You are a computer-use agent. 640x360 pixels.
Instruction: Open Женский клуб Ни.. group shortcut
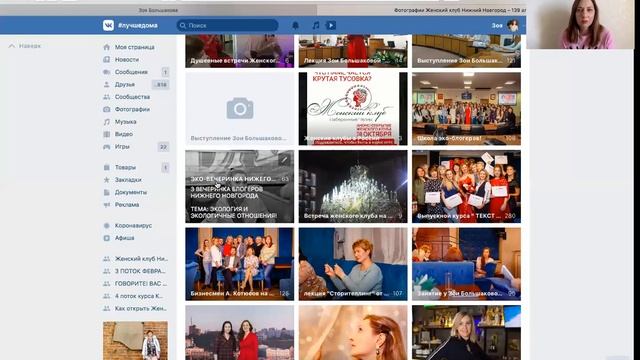141,259
